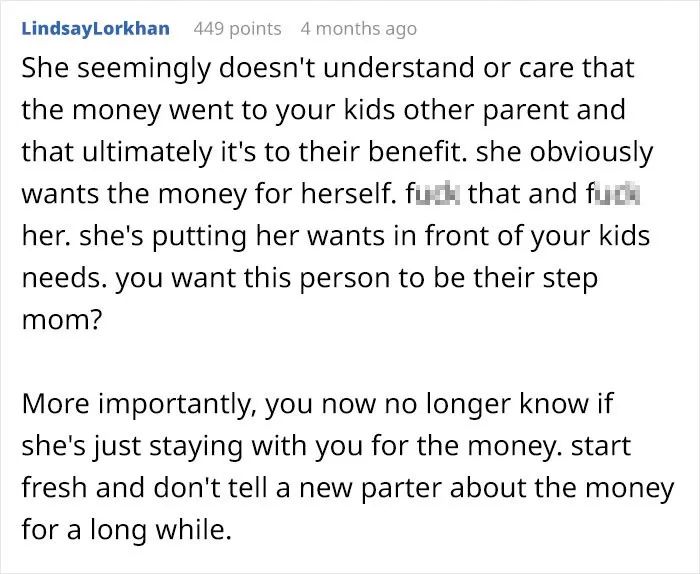
Task: Click the word 'fresh' in second paragraph
Action: (x=54, y=487)
